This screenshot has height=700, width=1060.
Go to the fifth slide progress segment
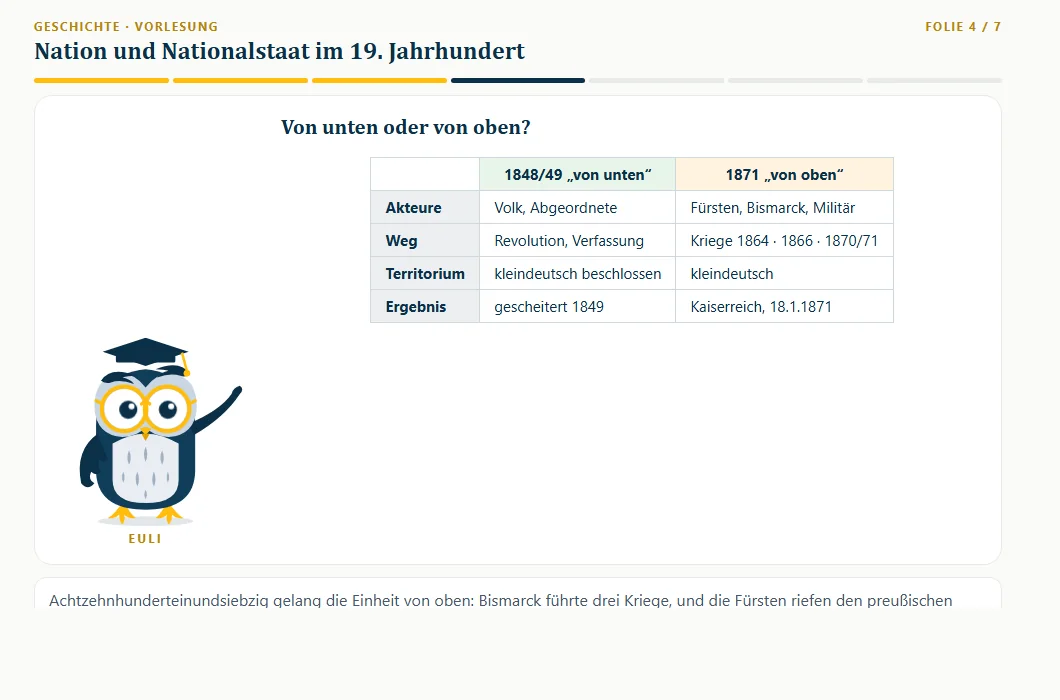[657, 80]
